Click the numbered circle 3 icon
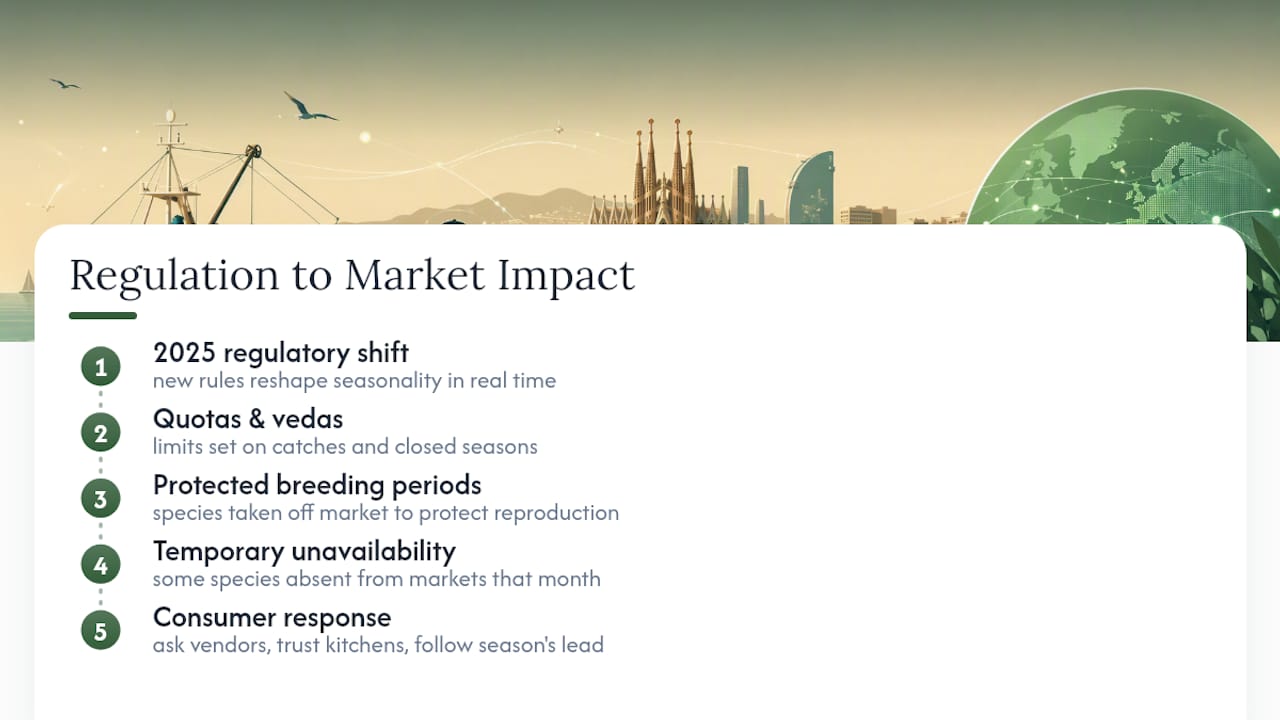 [100, 499]
